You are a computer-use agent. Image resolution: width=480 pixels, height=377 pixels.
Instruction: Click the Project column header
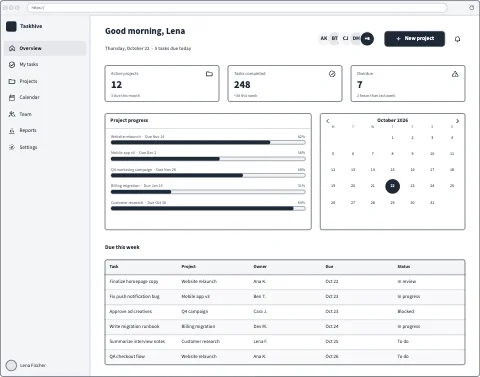189,267
